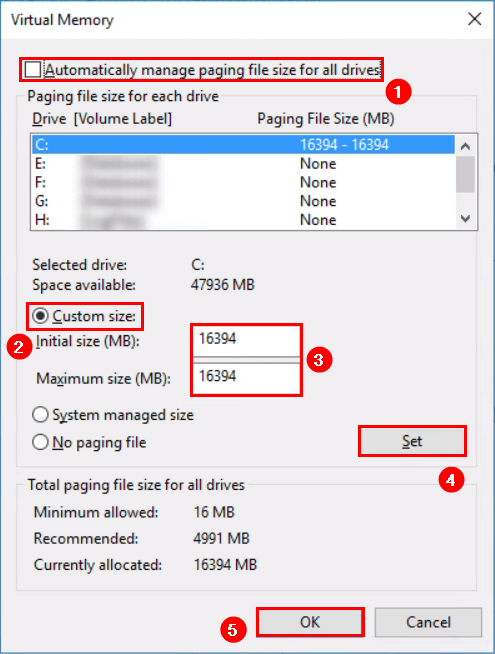
Task: Confirm with the OK button
Action: point(310,622)
